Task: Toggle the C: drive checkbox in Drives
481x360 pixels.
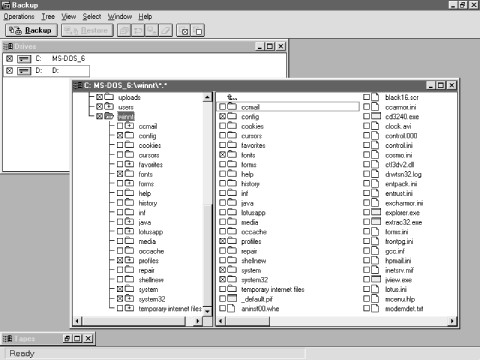Action: tap(9, 59)
